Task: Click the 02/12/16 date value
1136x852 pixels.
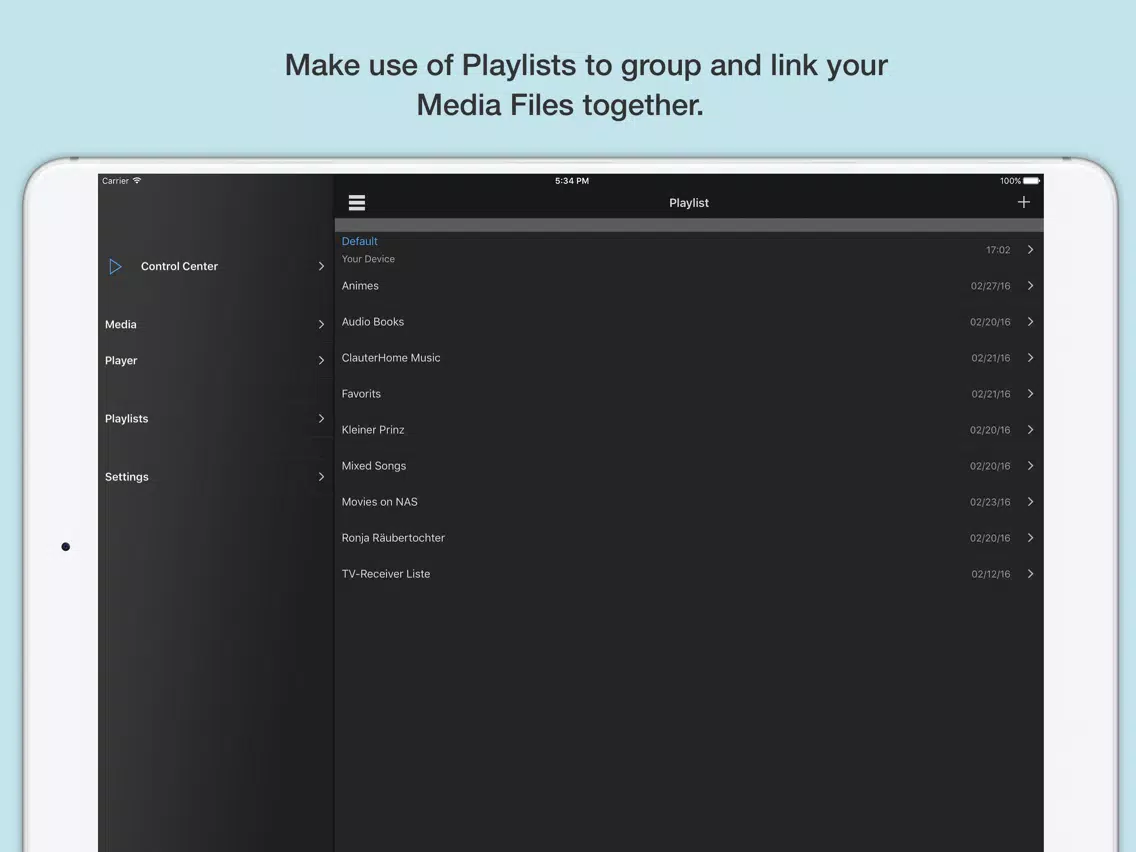Action: 990,575
